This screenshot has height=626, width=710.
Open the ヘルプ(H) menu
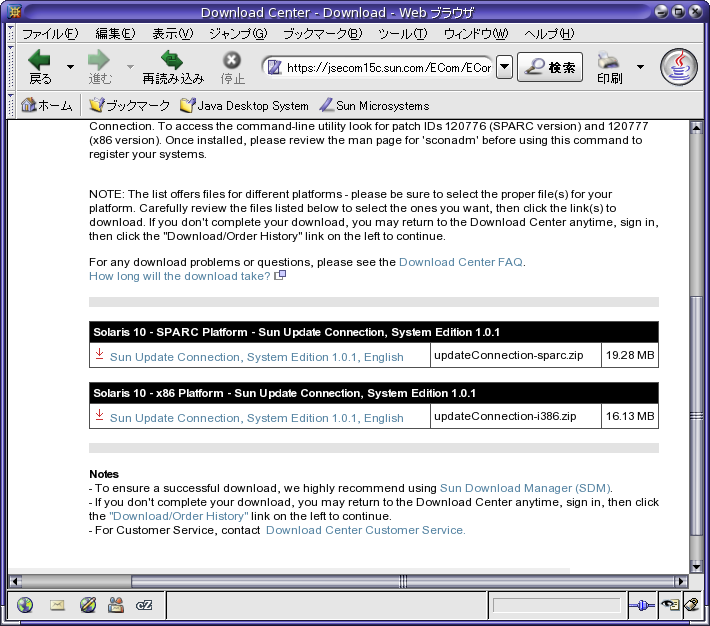click(x=549, y=34)
